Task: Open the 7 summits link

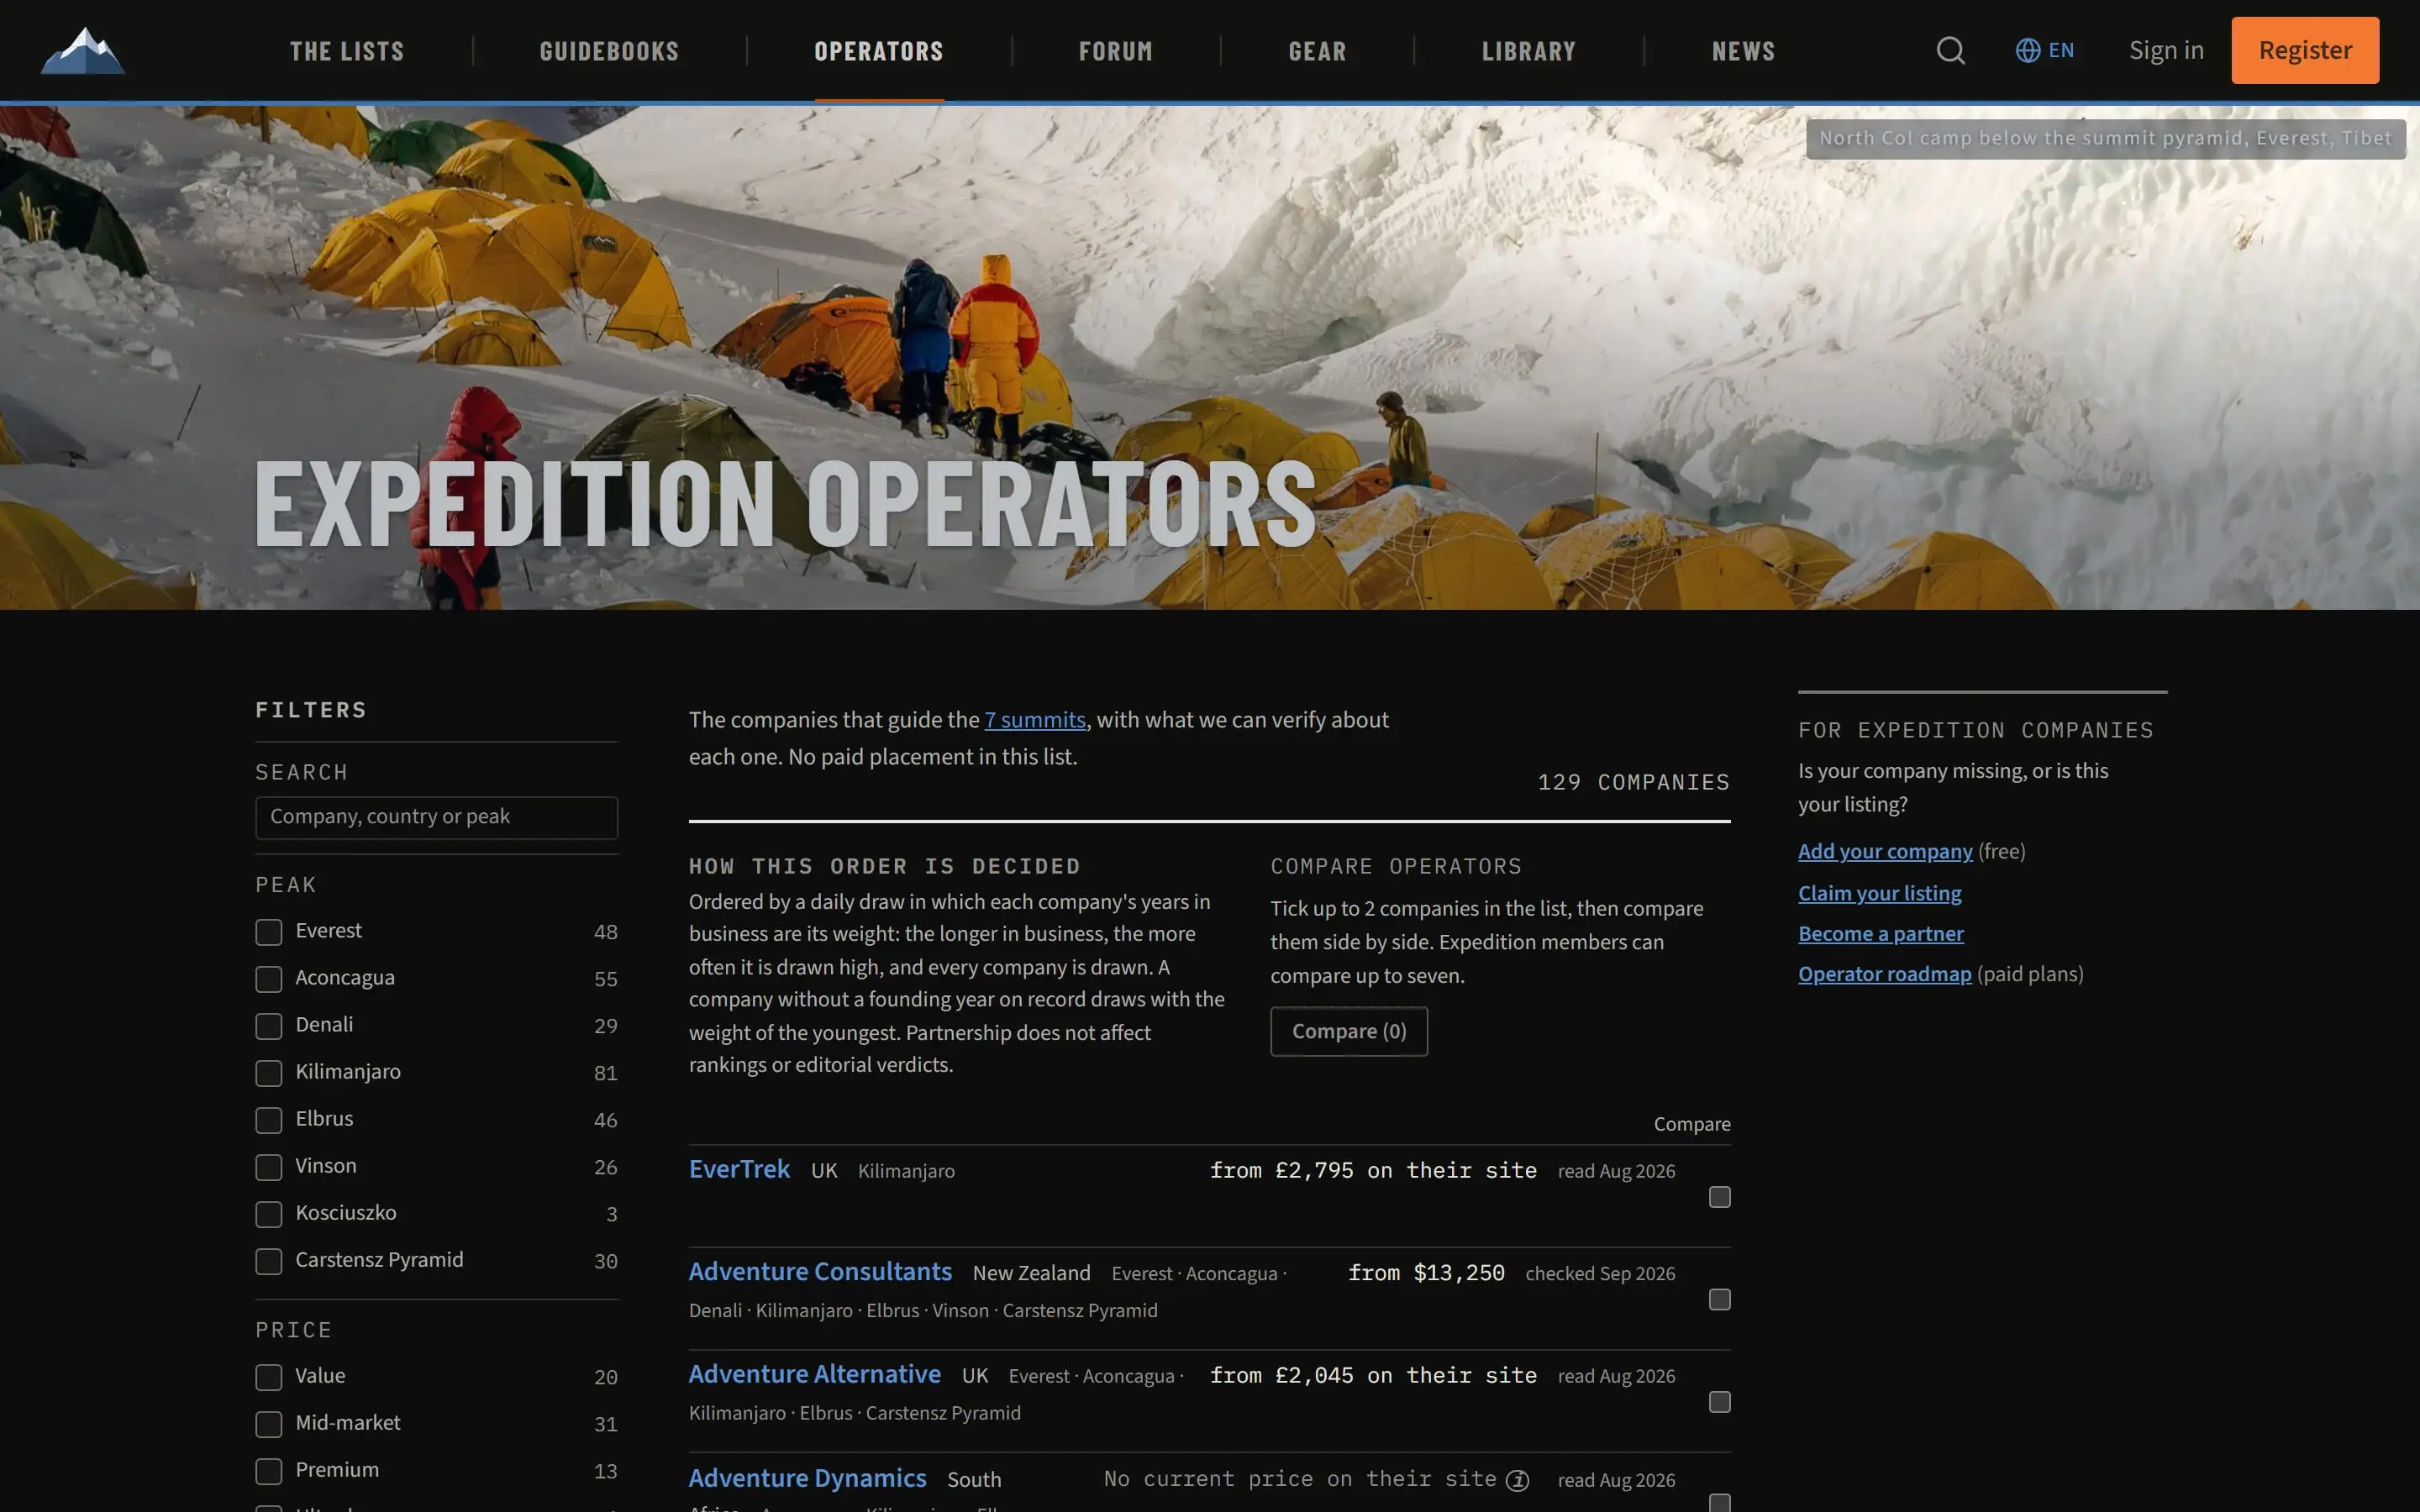Action: [1035, 720]
